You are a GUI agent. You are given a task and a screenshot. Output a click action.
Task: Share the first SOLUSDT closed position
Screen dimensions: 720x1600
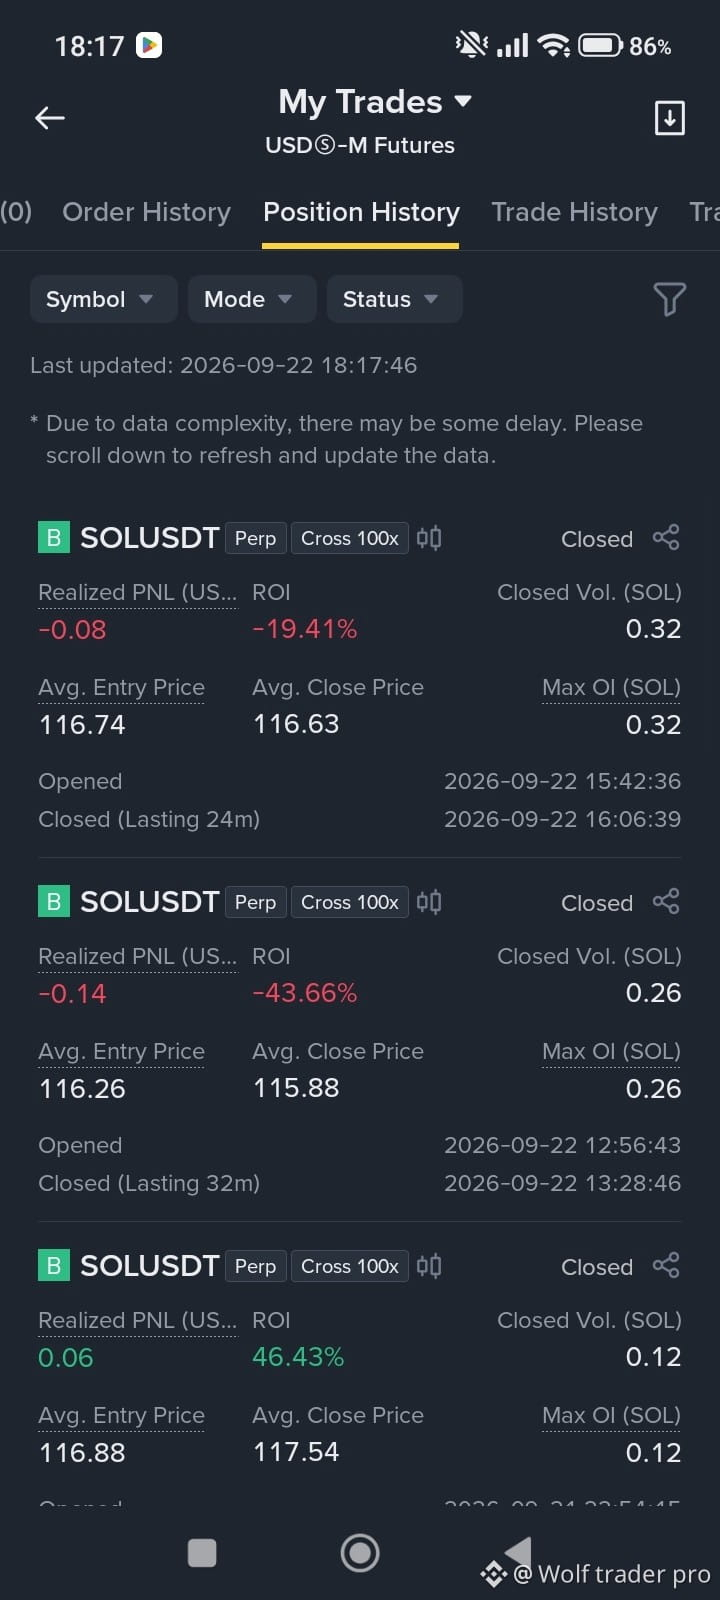(666, 537)
